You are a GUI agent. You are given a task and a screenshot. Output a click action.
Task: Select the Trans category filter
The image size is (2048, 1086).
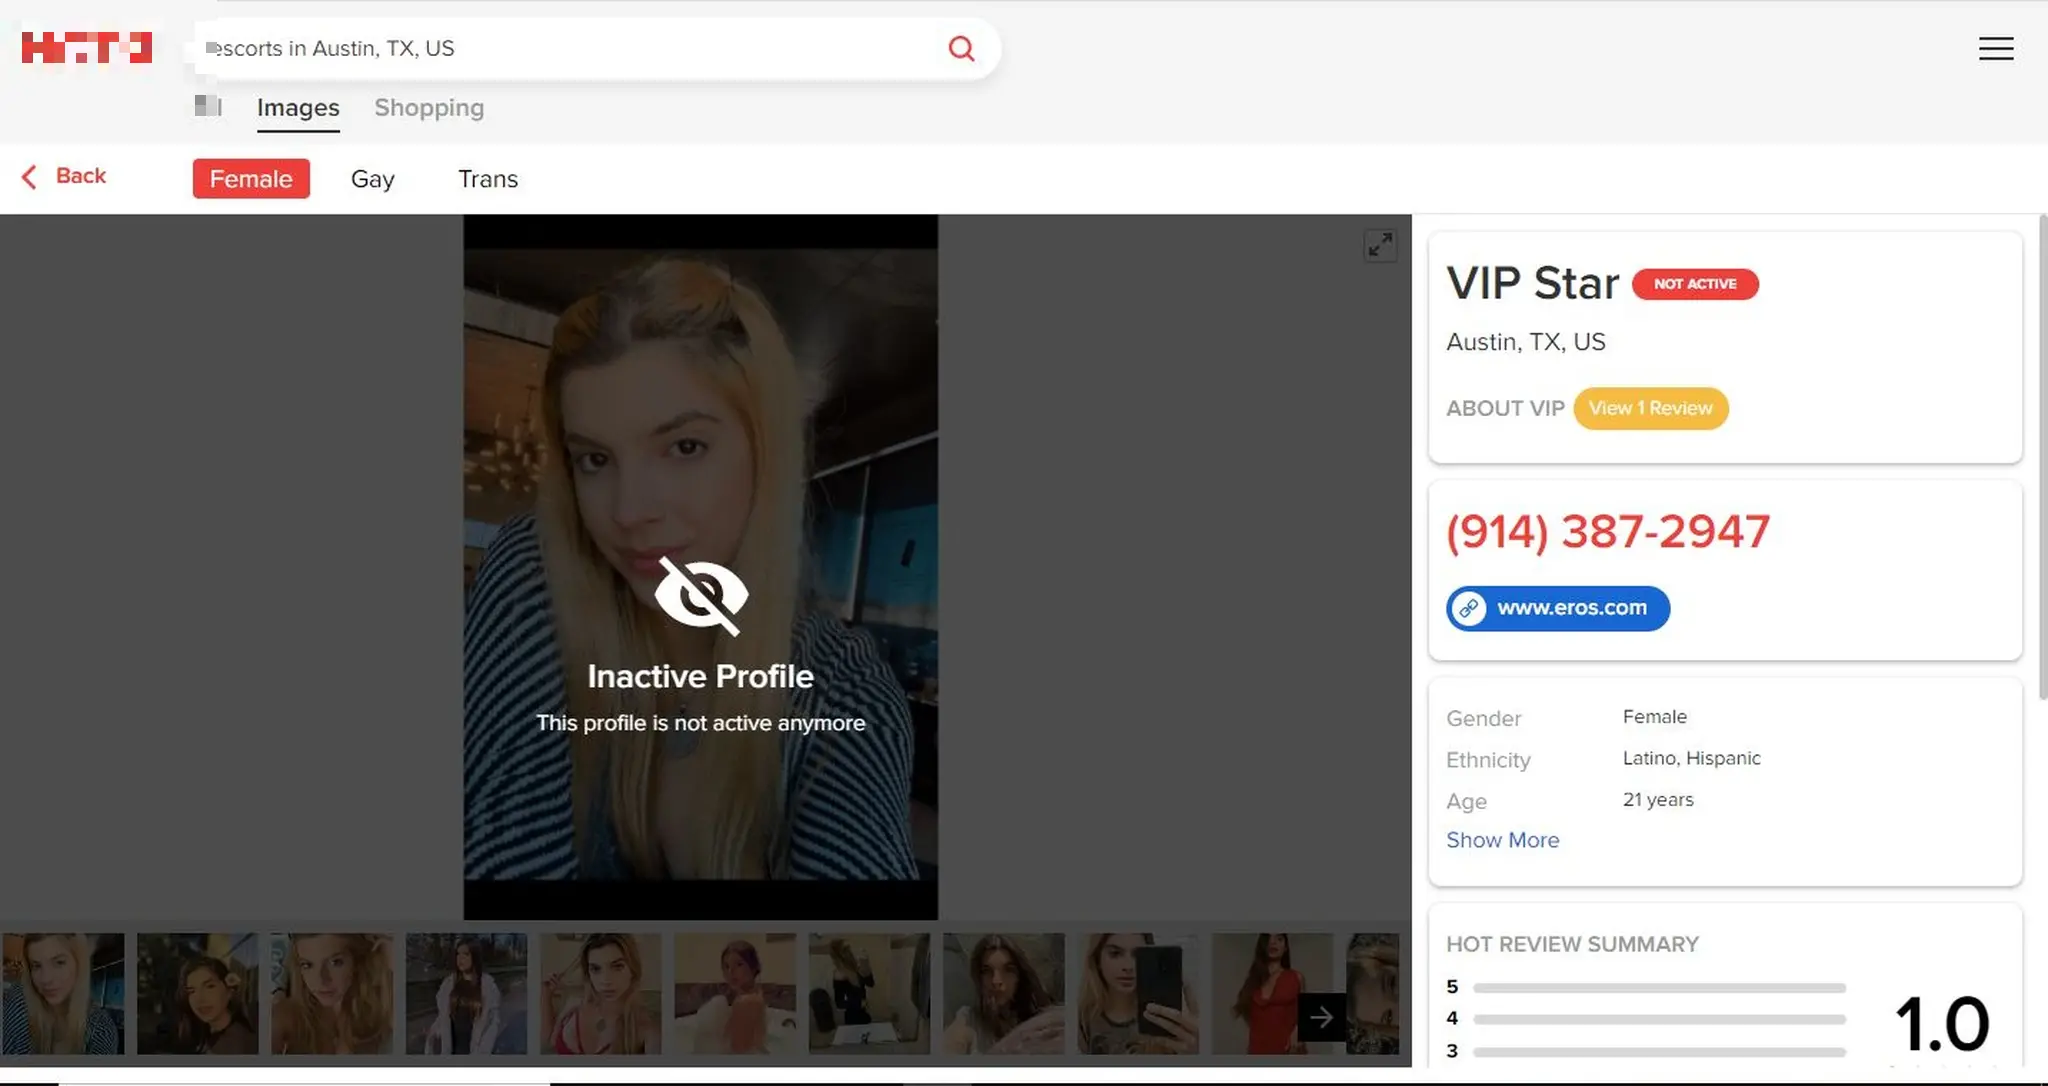(488, 179)
